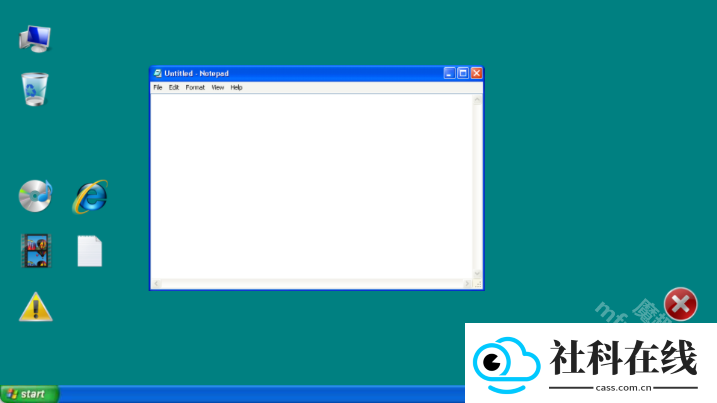Maximize the Notepad window

pyautogui.click(x=463, y=73)
